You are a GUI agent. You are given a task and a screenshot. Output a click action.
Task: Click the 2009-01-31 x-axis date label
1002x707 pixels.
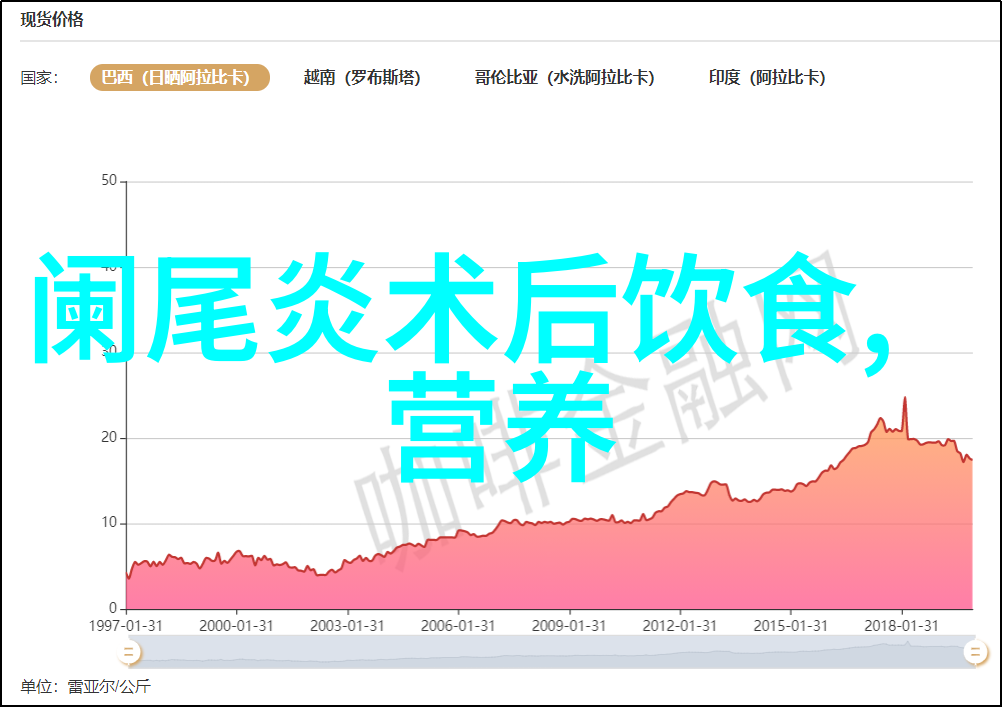point(570,625)
